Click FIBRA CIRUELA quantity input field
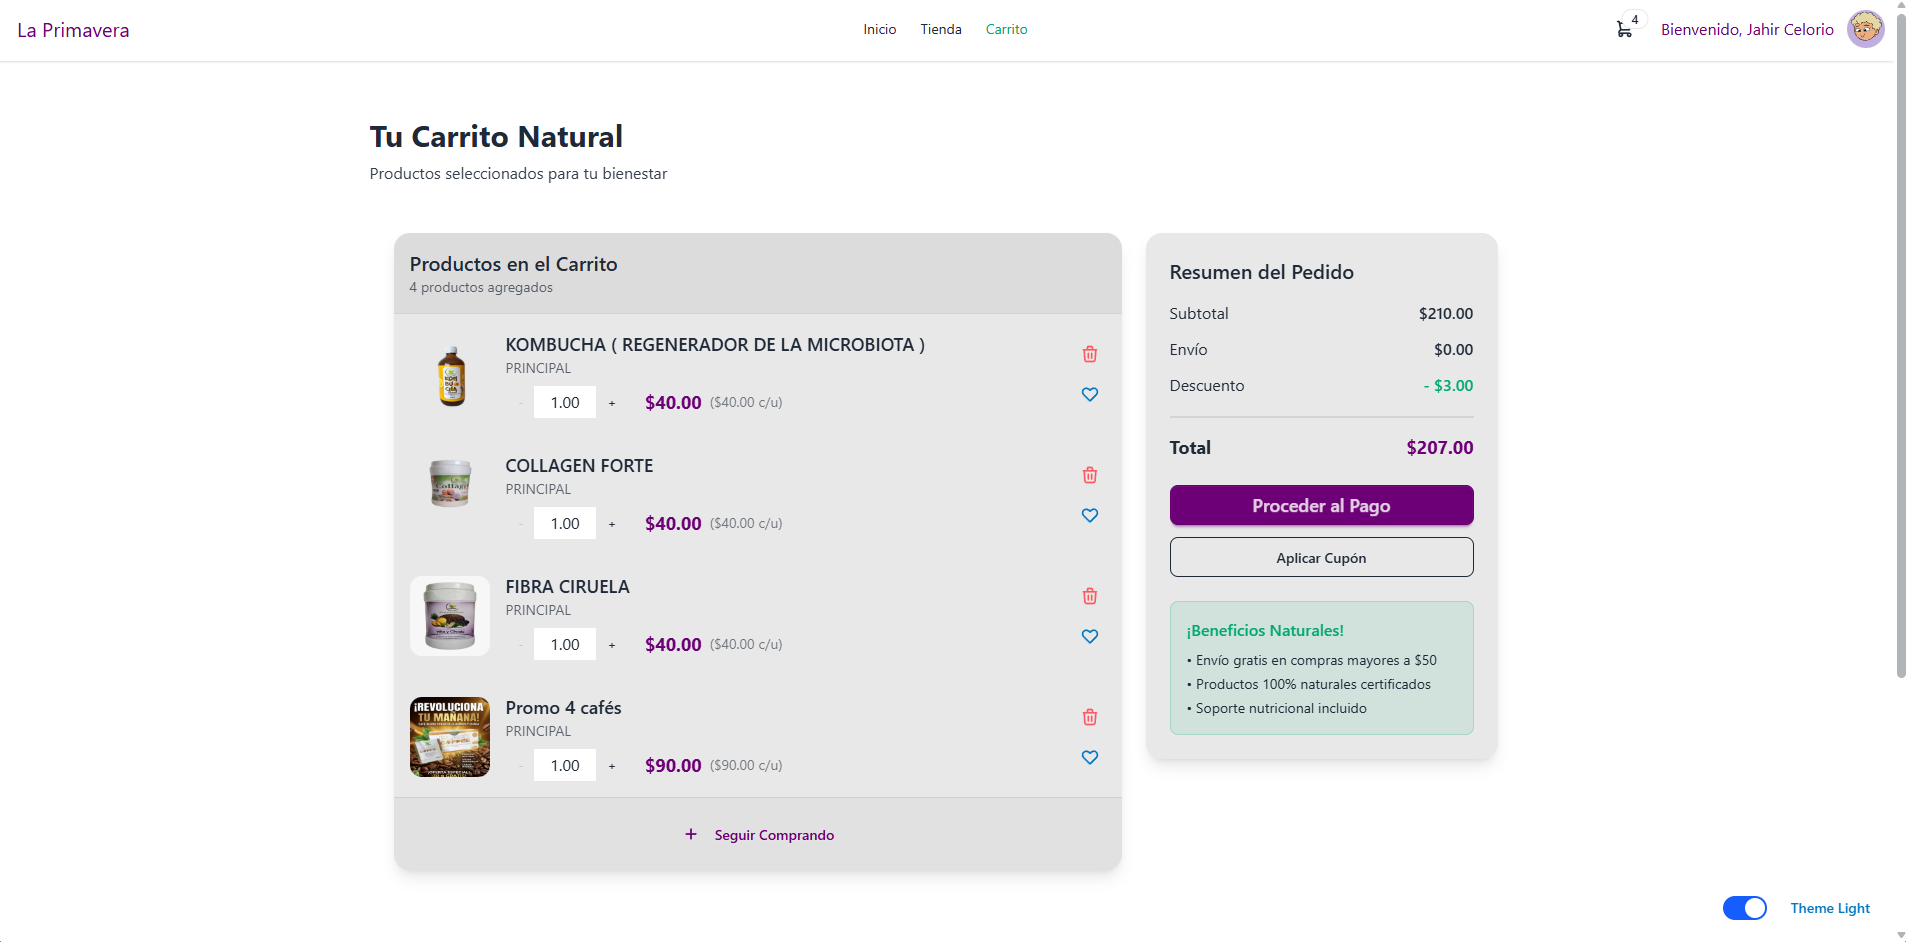The height and width of the screenshot is (942, 1906). pyautogui.click(x=564, y=645)
